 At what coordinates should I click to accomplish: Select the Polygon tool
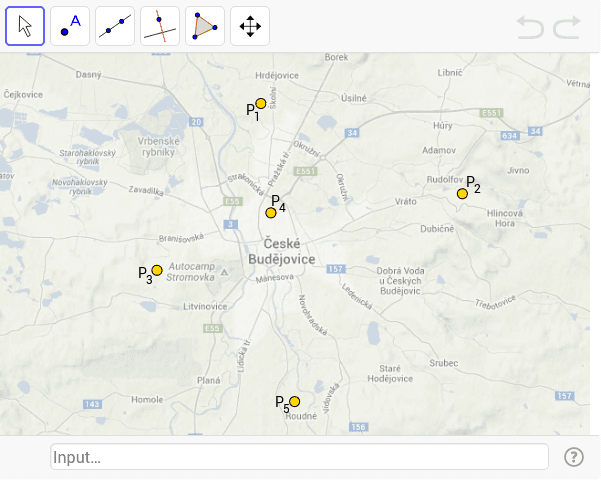(x=205, y=26)
